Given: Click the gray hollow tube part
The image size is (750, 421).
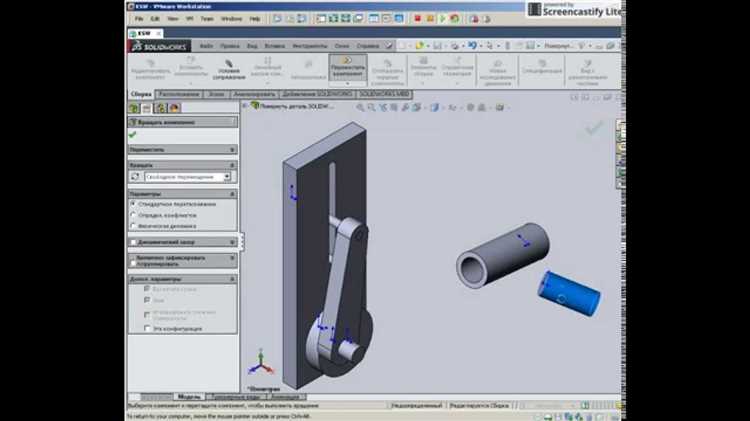Looking at the screenshot, I should [502, 255].
